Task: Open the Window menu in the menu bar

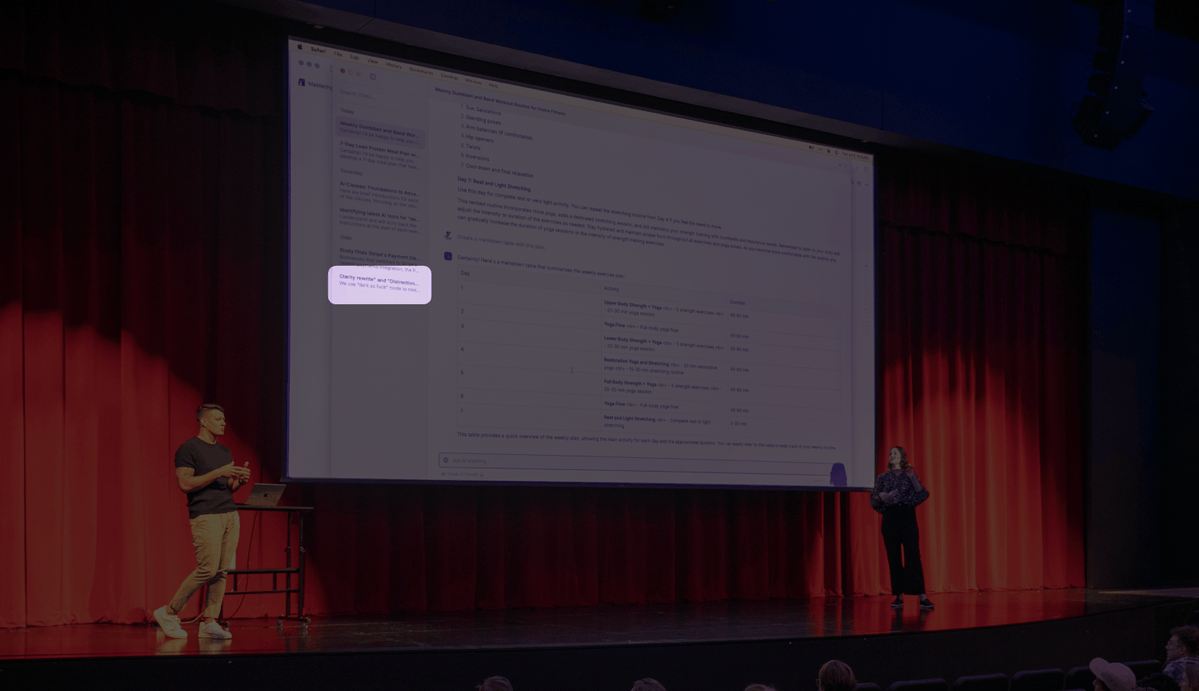Action: coord(473,81)
